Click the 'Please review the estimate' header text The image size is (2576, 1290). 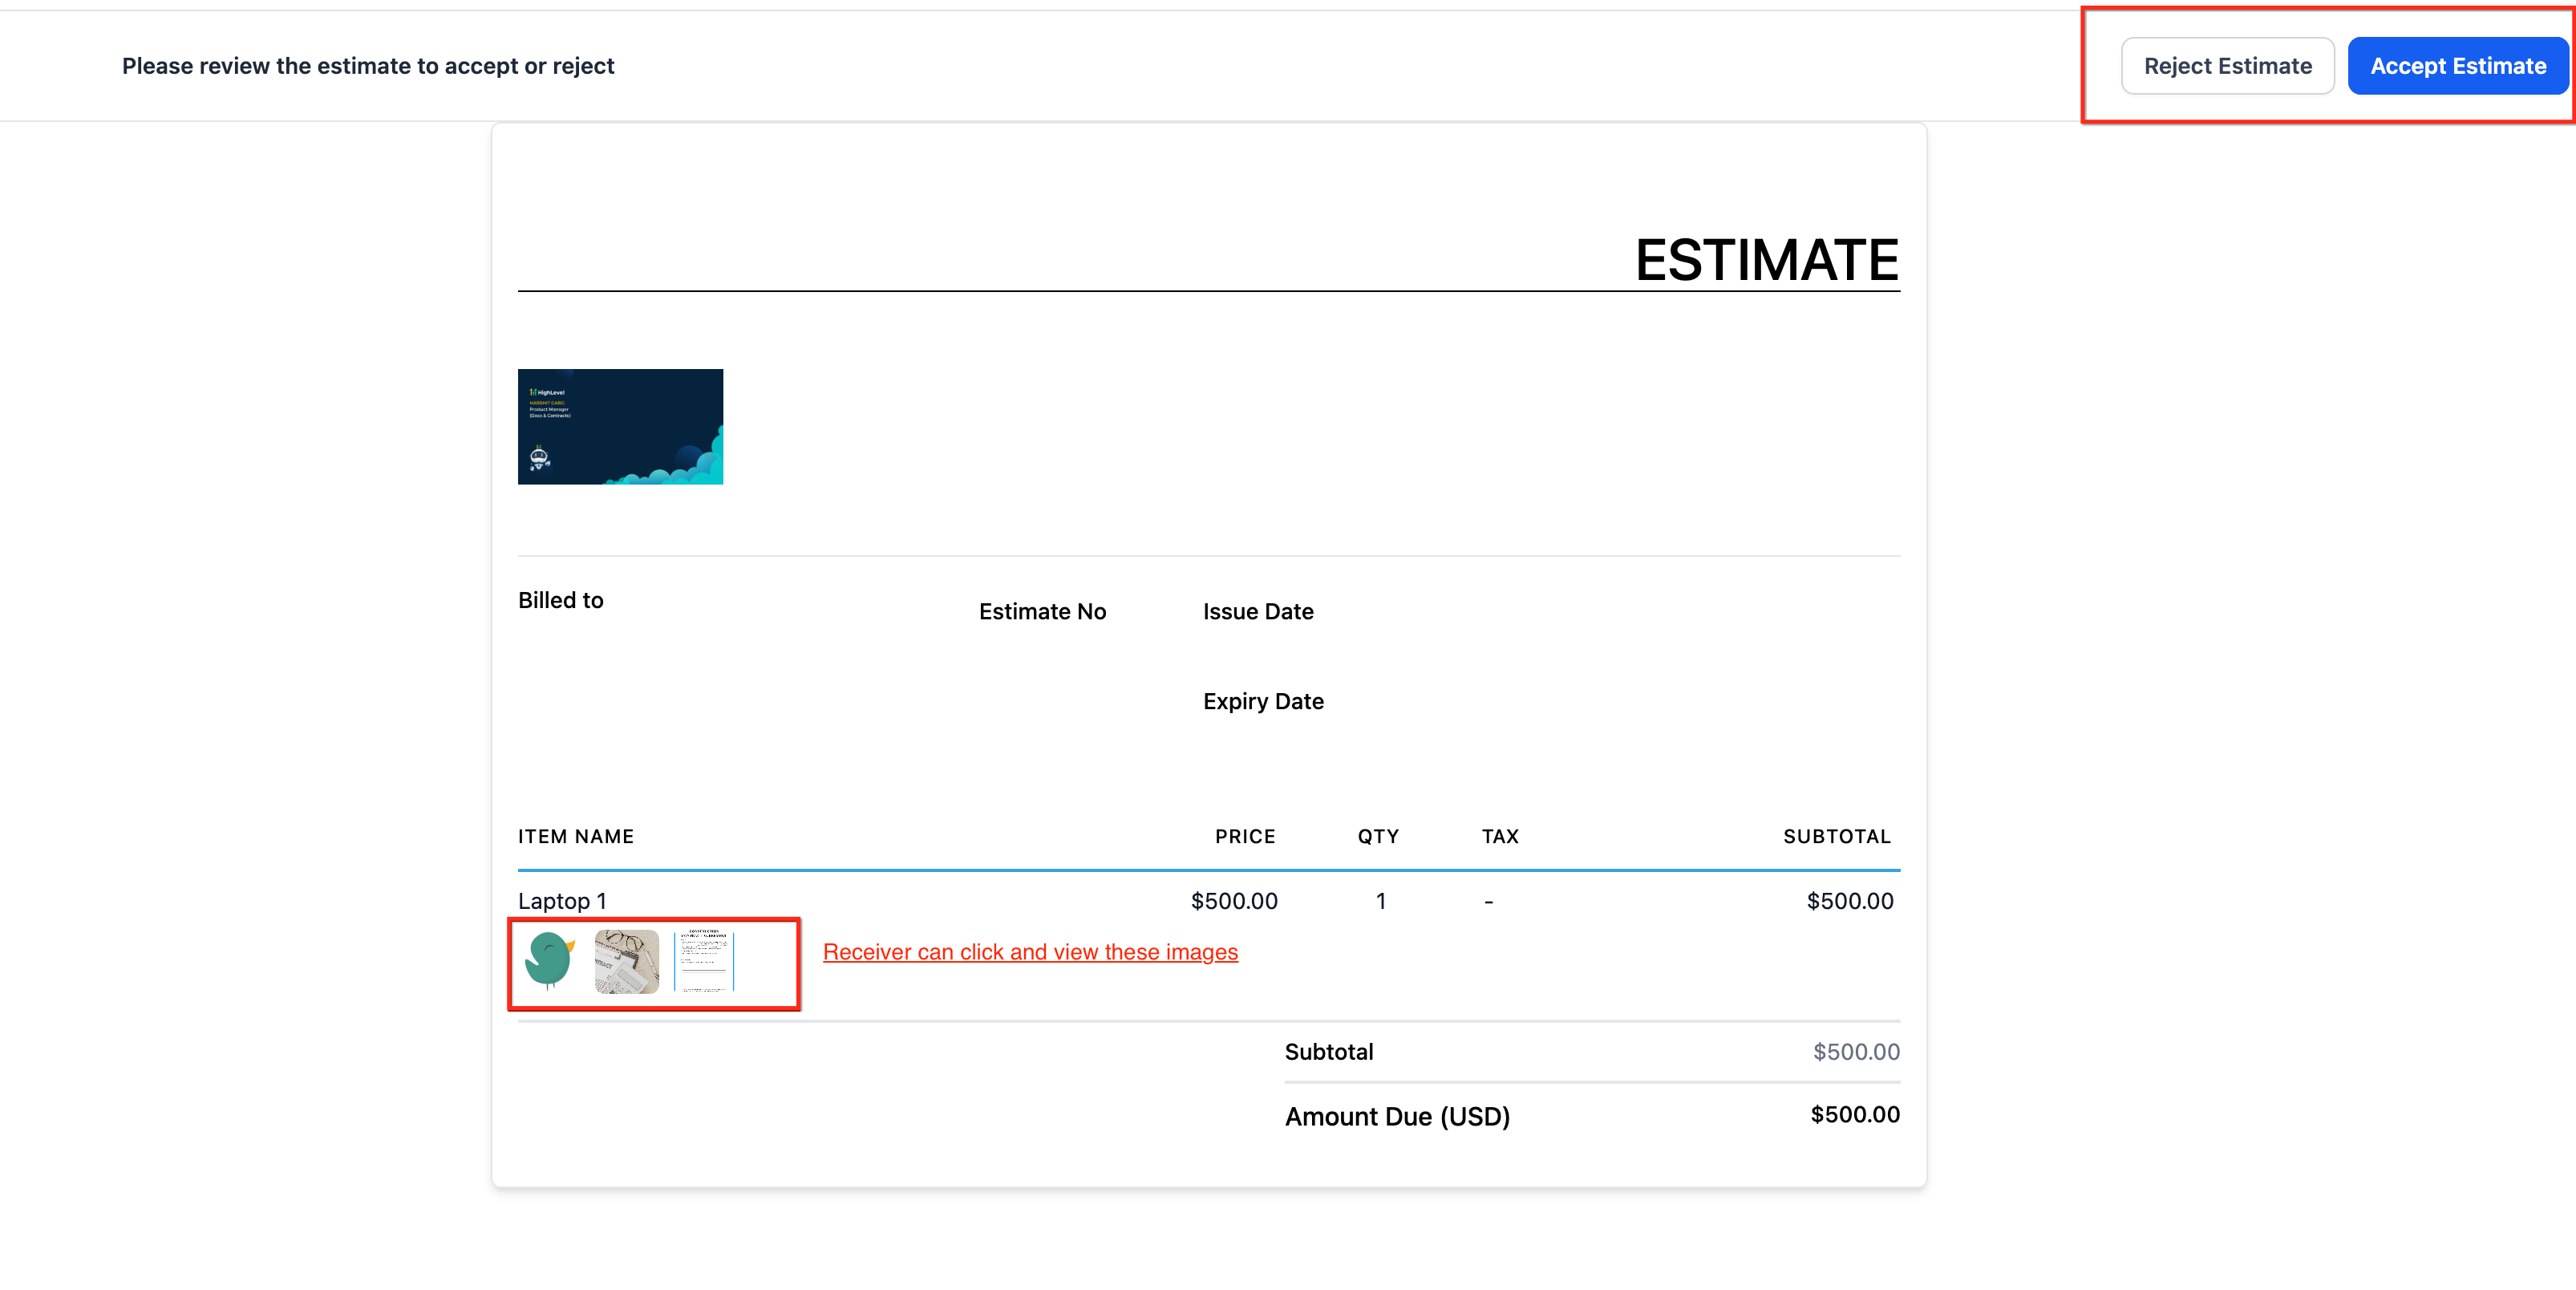368,66
